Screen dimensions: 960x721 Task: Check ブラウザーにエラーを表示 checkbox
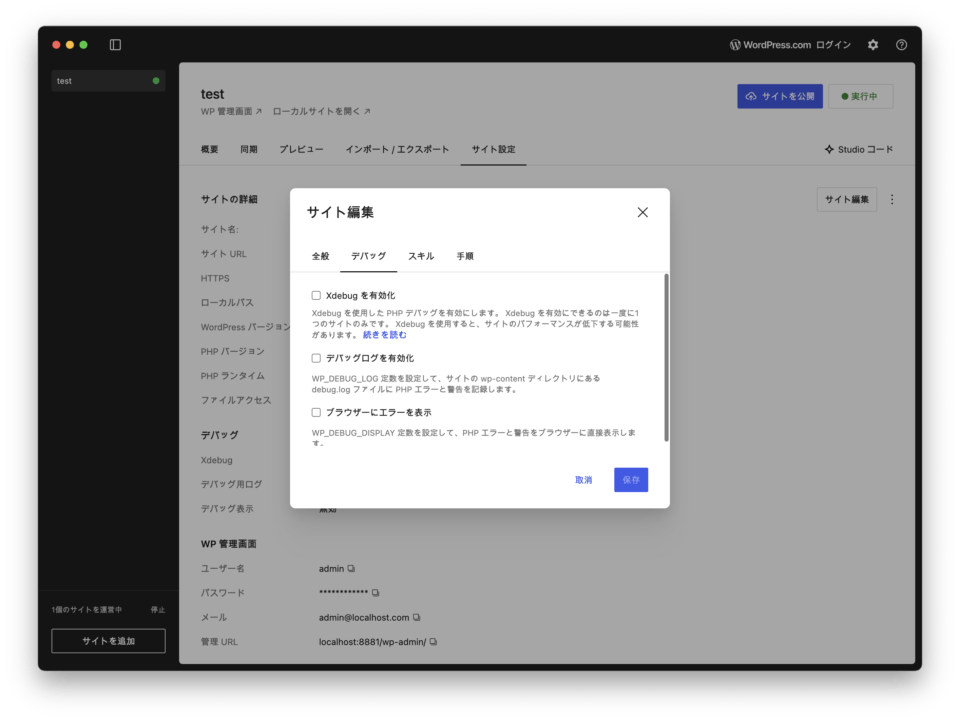[x=316, y=413]
